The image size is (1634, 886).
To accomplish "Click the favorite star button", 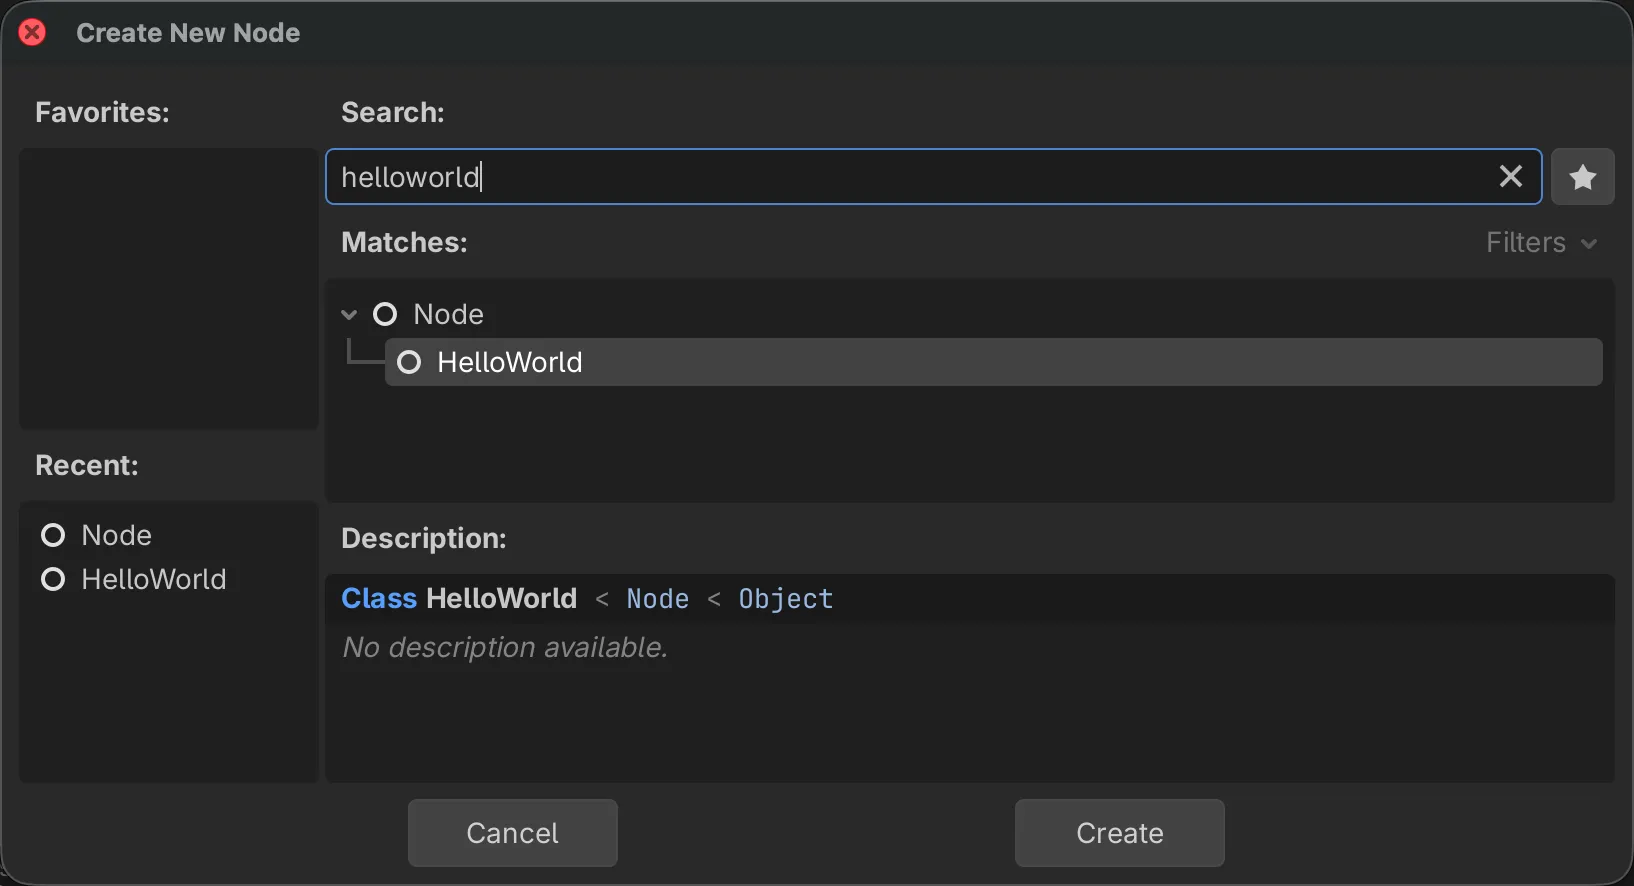I will click(x=1582, y=177).
